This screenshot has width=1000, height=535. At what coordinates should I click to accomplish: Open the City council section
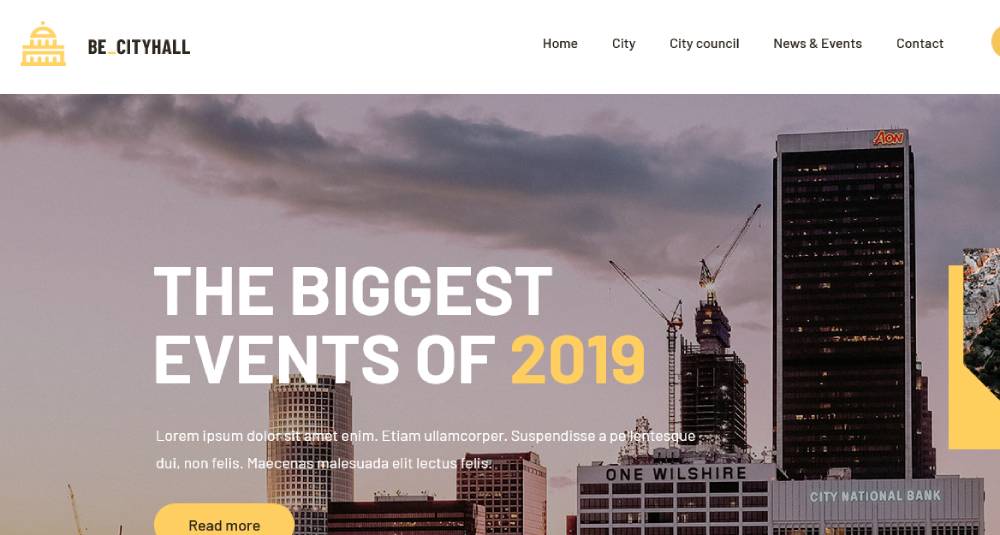pos(704,43)
